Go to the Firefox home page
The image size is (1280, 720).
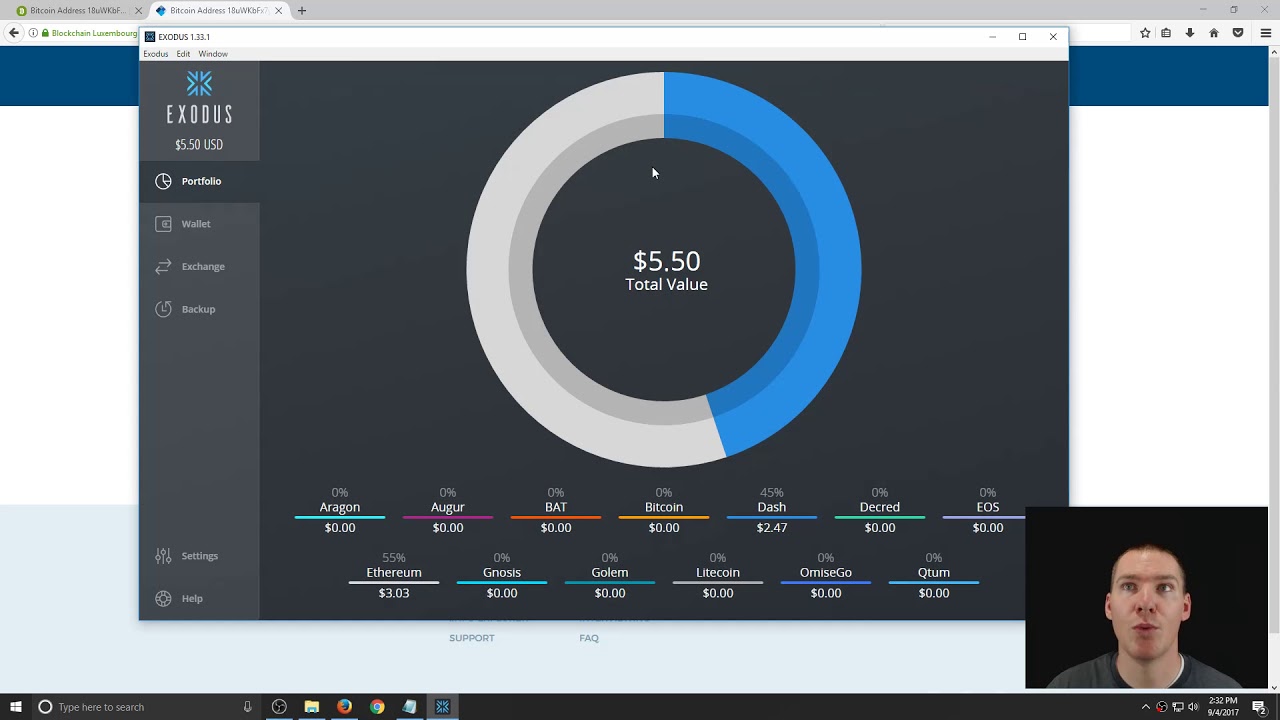pyautogui.click(x=1214, y=33)
